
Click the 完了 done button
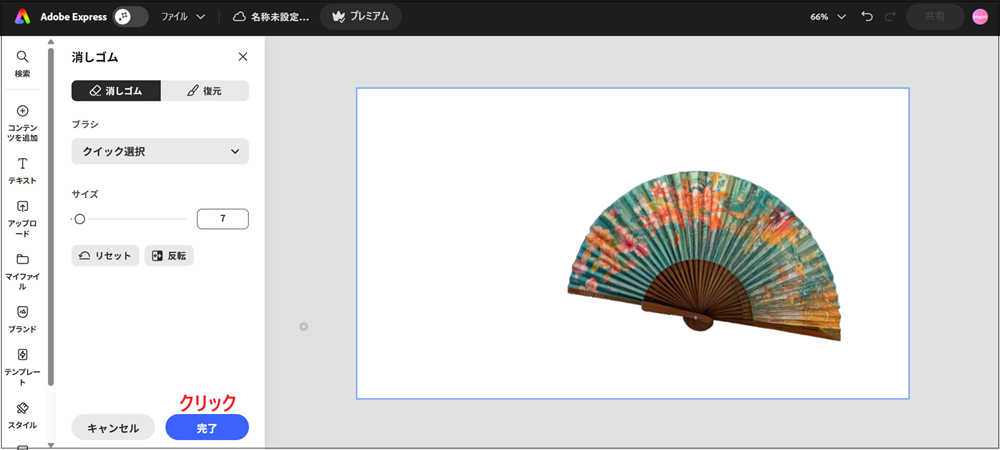pos(207,428)
